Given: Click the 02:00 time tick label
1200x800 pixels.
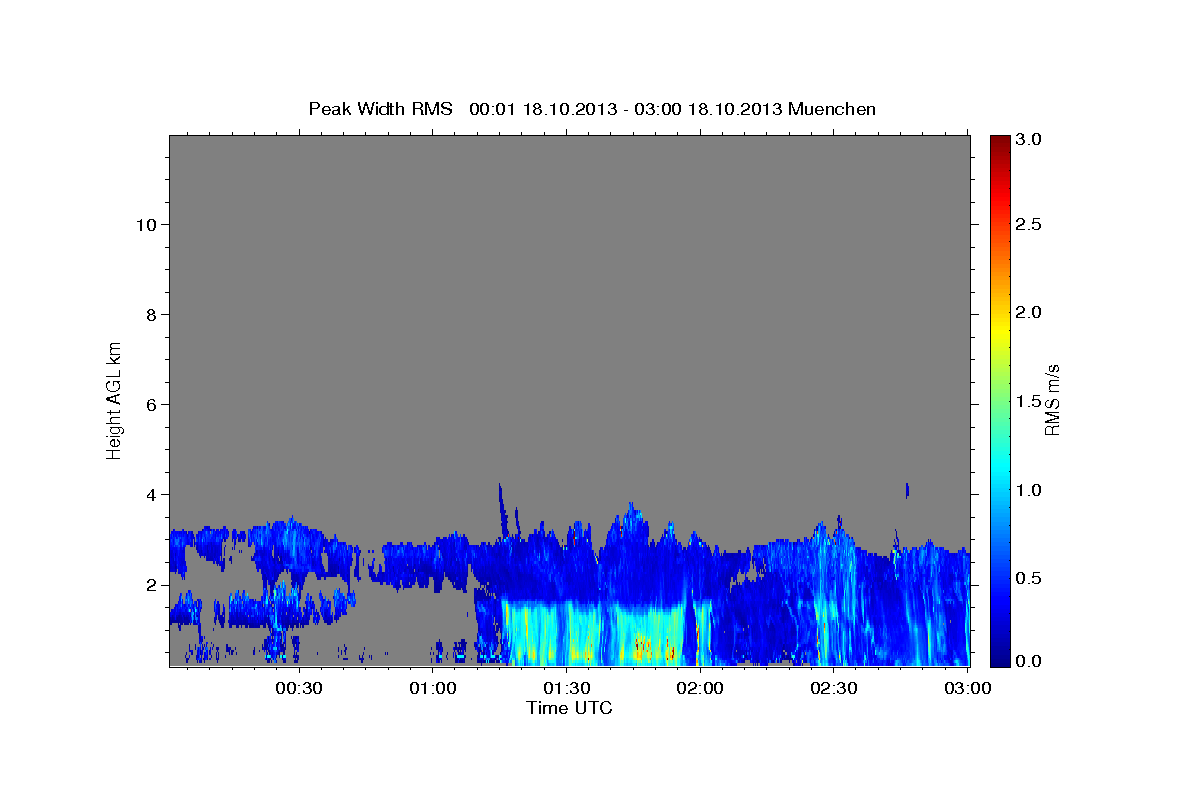Looking at the screenshot, I should tap(700, 688).
